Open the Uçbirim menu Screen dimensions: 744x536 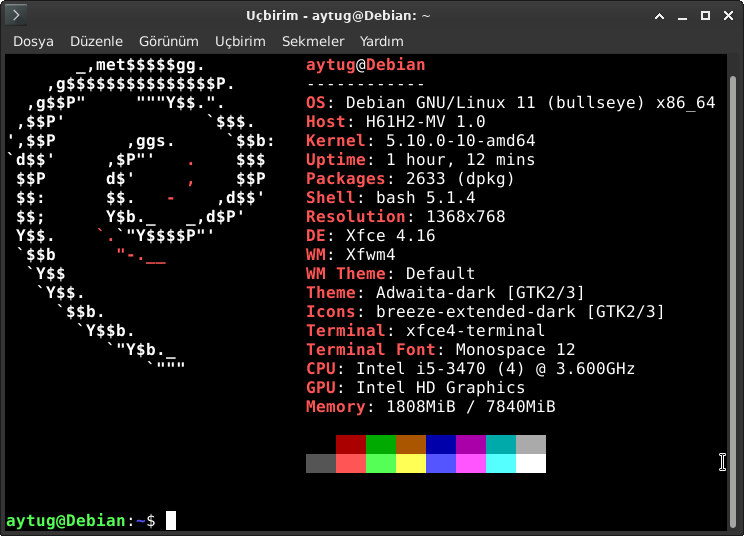click(x=240, y=41)
